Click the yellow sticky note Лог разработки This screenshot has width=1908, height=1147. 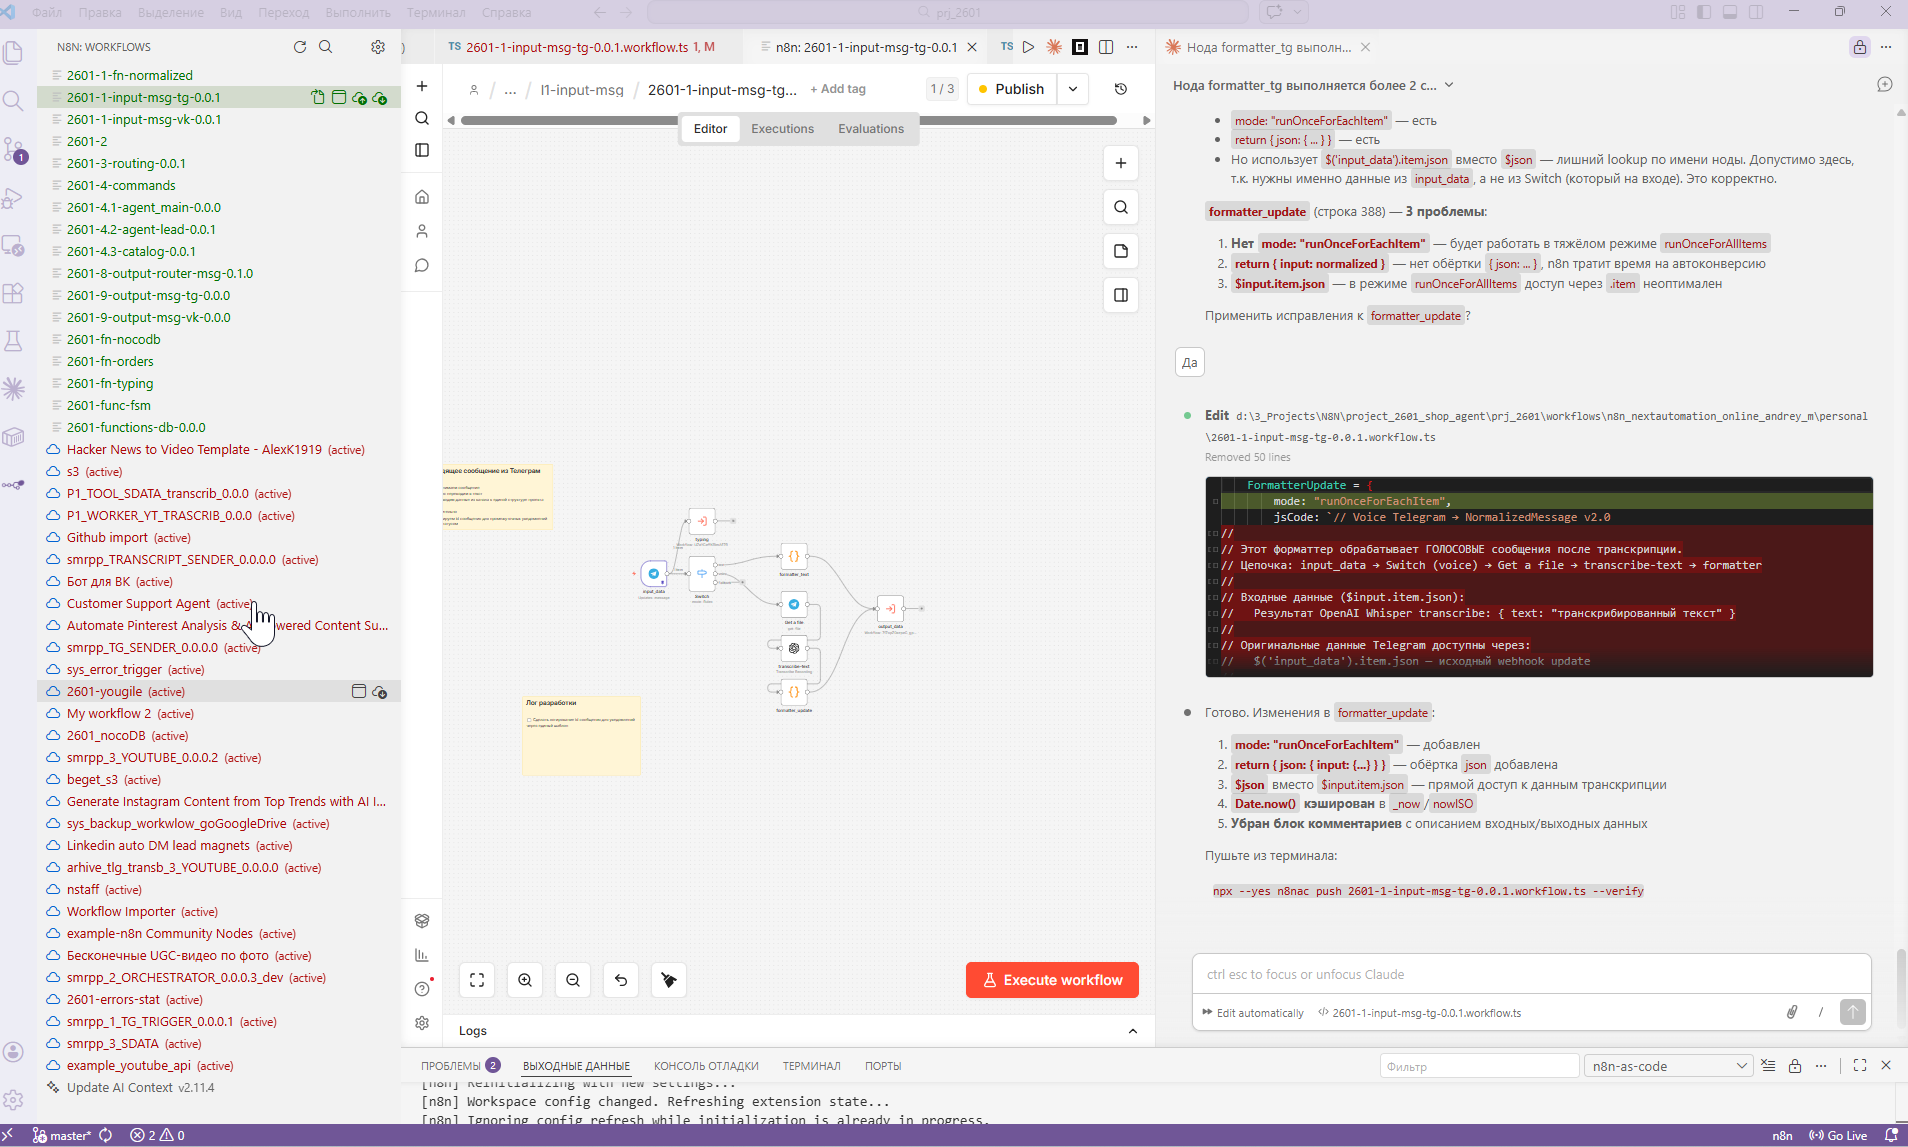click(581, 735)
